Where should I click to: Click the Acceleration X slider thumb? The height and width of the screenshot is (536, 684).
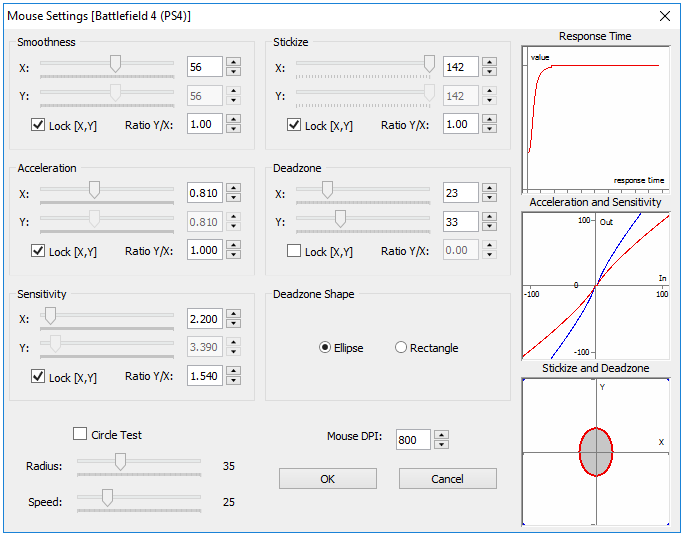(94, 190)
